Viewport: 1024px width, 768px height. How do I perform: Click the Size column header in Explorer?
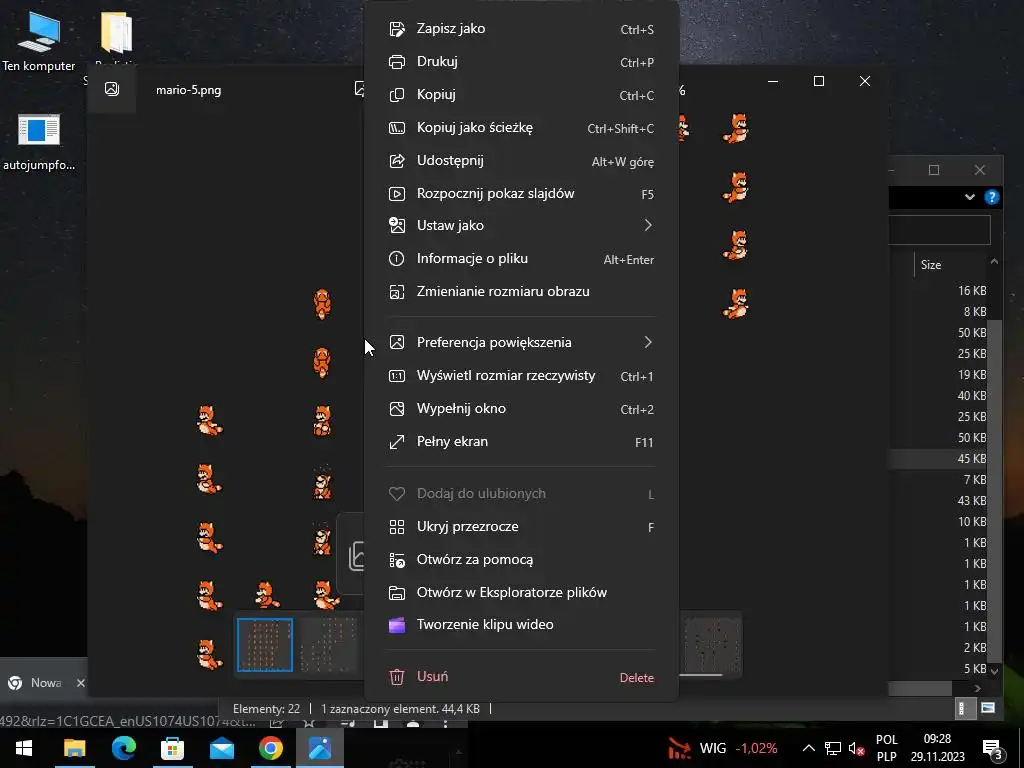931,264
